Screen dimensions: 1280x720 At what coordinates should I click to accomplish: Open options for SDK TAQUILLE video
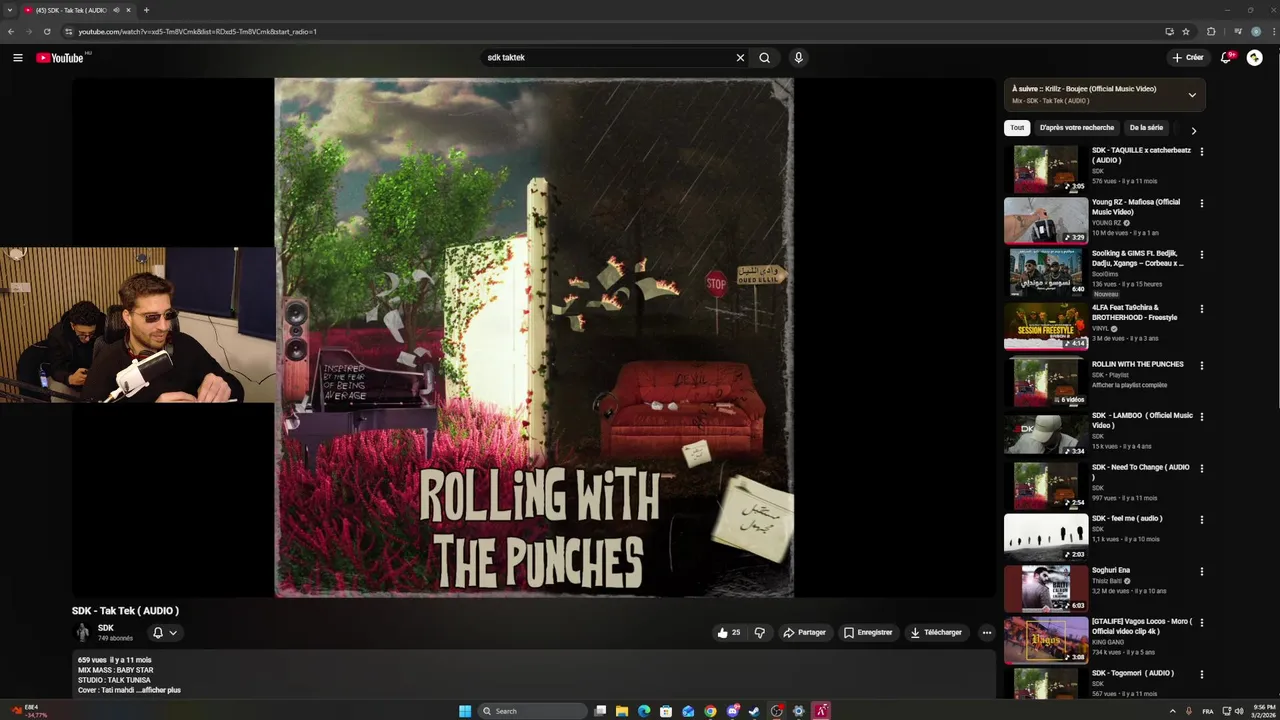point(1202,152)
